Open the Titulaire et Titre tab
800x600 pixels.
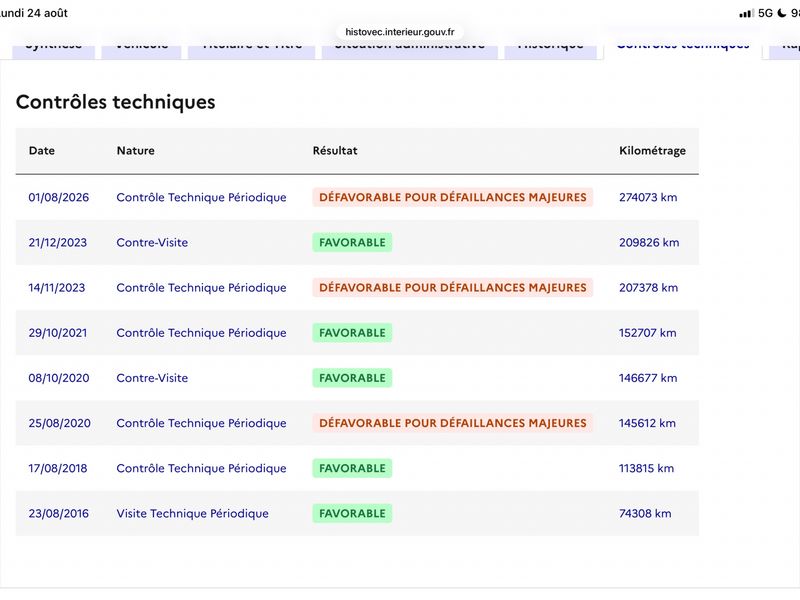(252, 49)
